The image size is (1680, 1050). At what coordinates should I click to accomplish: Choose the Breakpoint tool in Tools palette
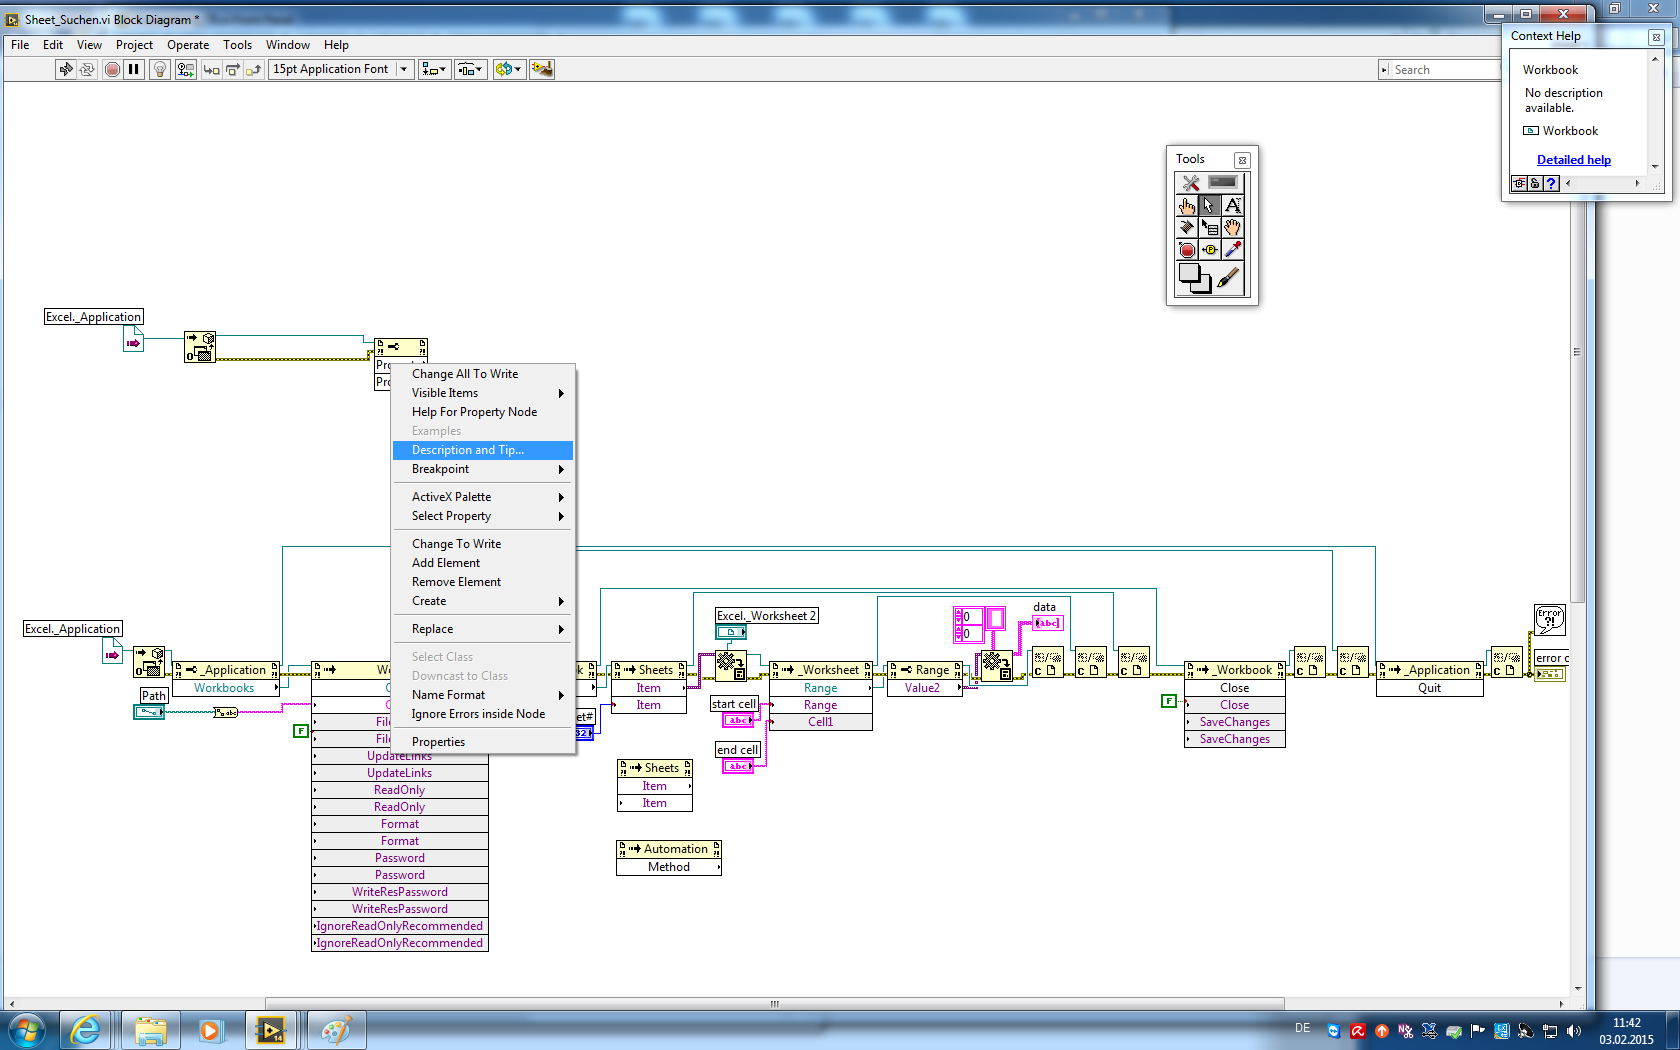click(x=1187, y=250)
